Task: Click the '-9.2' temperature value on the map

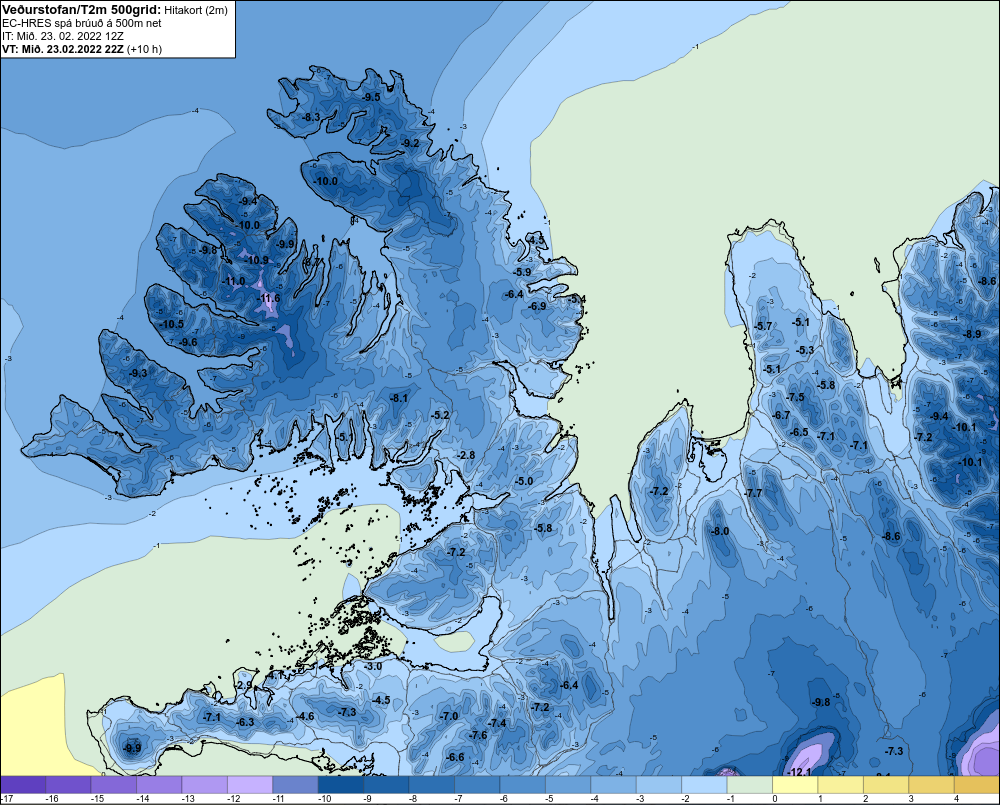Action: click(411, 144)
